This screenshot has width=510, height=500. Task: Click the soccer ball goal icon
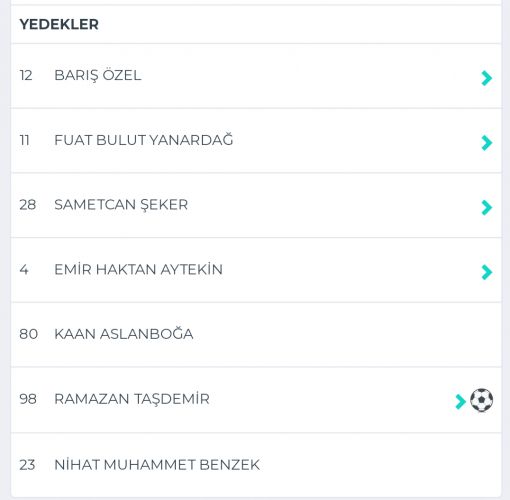[481, 400]
